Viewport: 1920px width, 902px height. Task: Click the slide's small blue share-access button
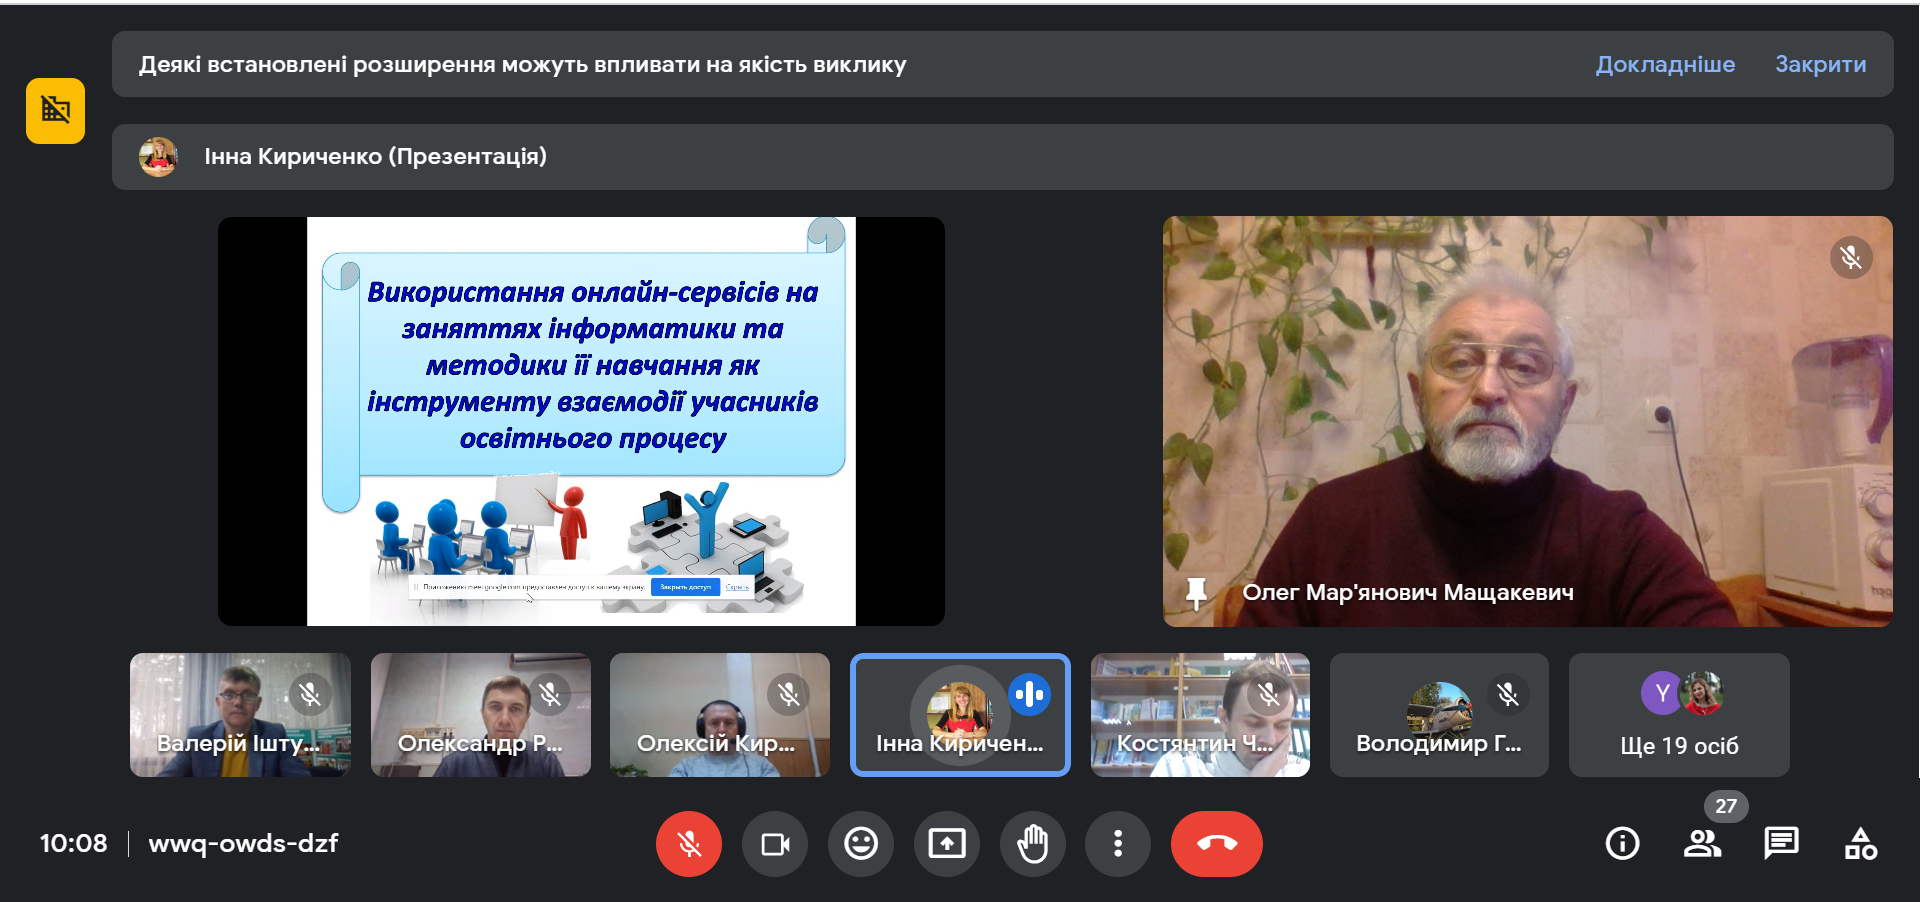(x=685, y=587)
